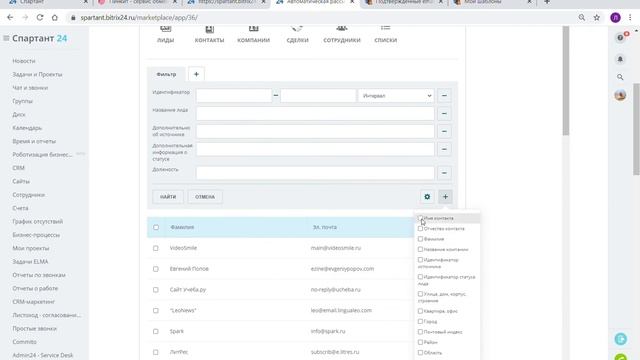The width and height of the screenshot is (640, 360).
Task: Open Задачи и Проекты in left menu
Action: click(x=37, y=74)
